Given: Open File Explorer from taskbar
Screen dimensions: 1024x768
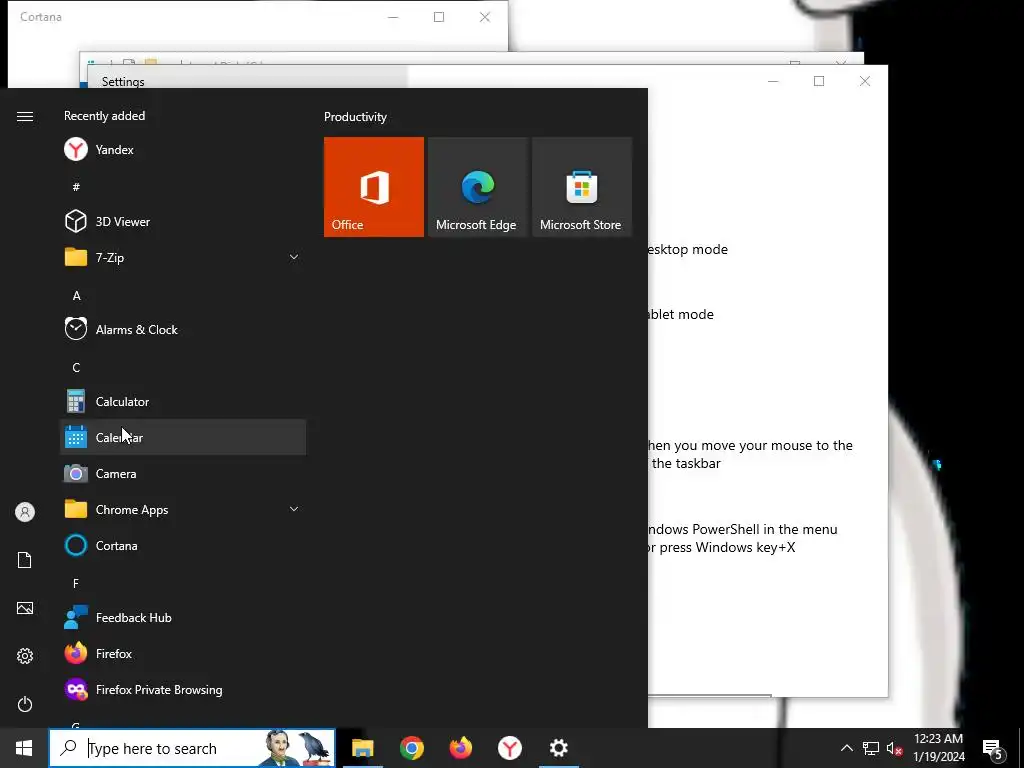Looking at the screenshot, I should [x=362, y=748].
